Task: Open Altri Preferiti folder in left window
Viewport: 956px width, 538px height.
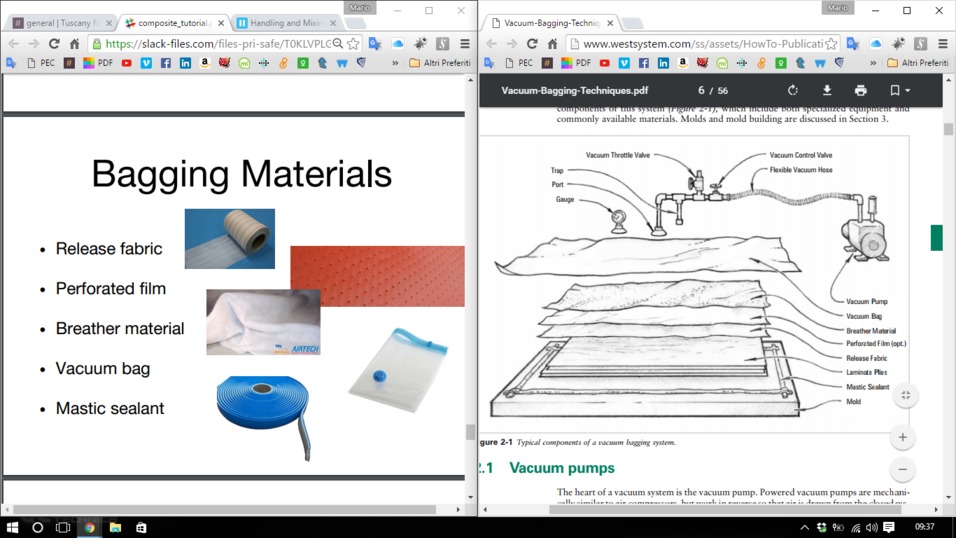Action: pos(440,63)
